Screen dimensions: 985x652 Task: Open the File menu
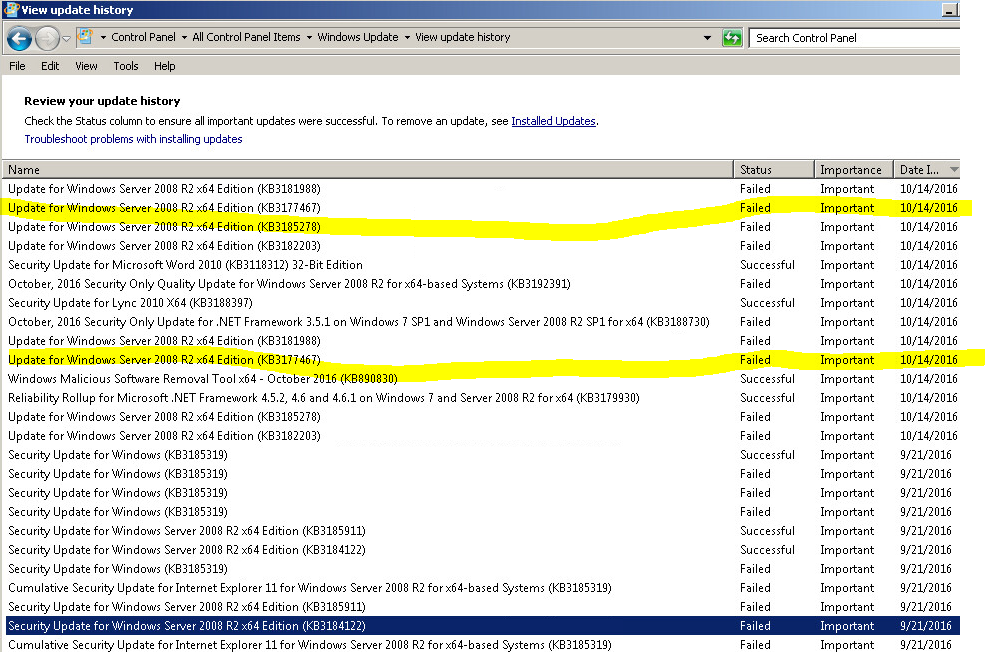[x=16, y=66]
